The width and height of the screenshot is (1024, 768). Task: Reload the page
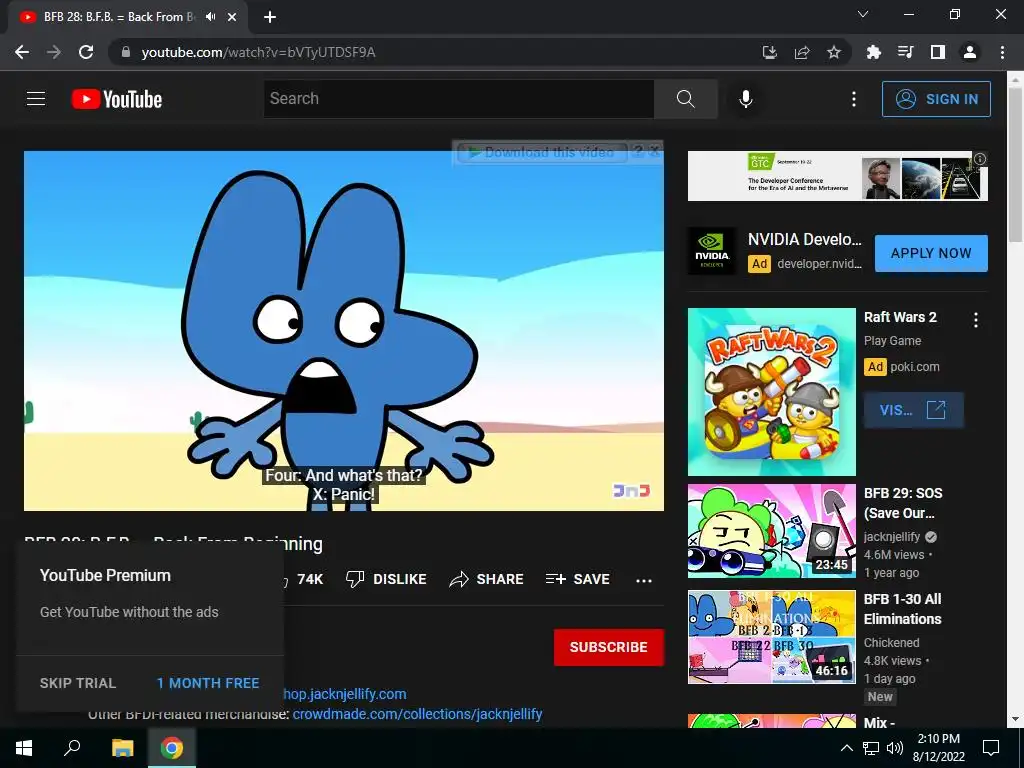[86, 52]
